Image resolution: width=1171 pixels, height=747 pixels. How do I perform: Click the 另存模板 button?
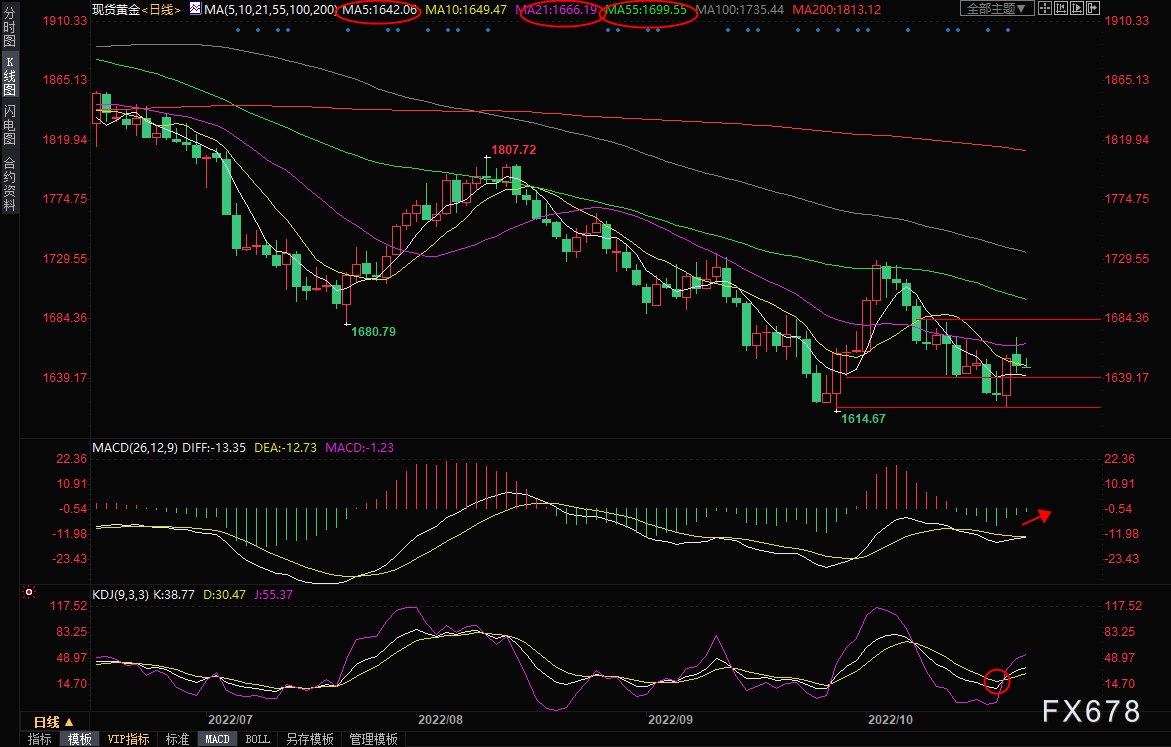click(x=310, y=739)
